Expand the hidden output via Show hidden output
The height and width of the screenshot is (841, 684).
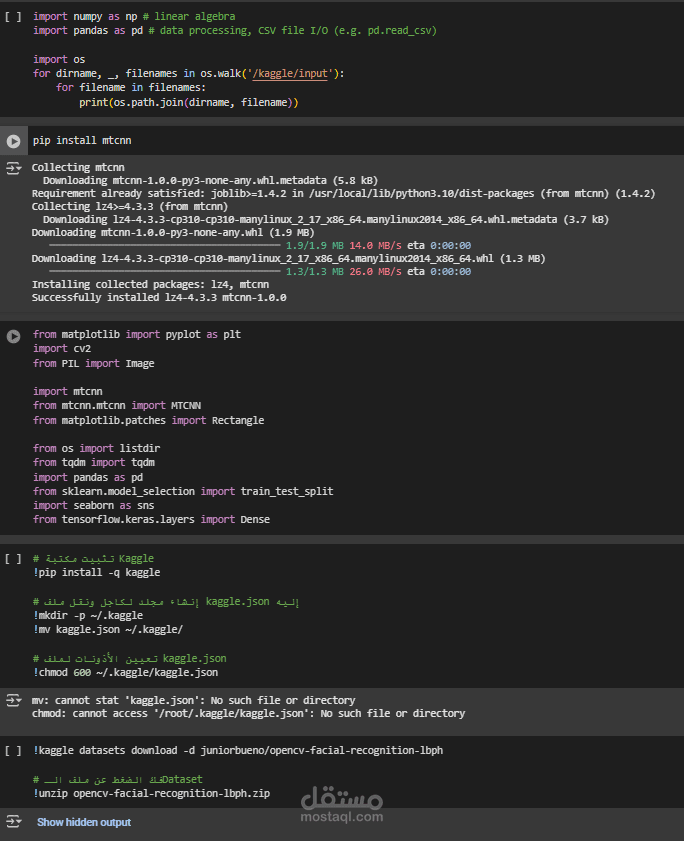point(84,822)
